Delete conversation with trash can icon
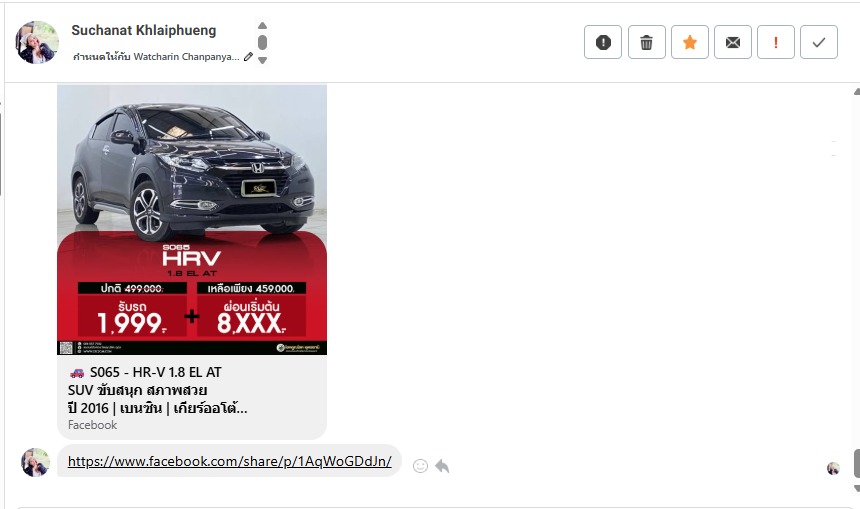The image size is (860, 509). pos(647,42)
